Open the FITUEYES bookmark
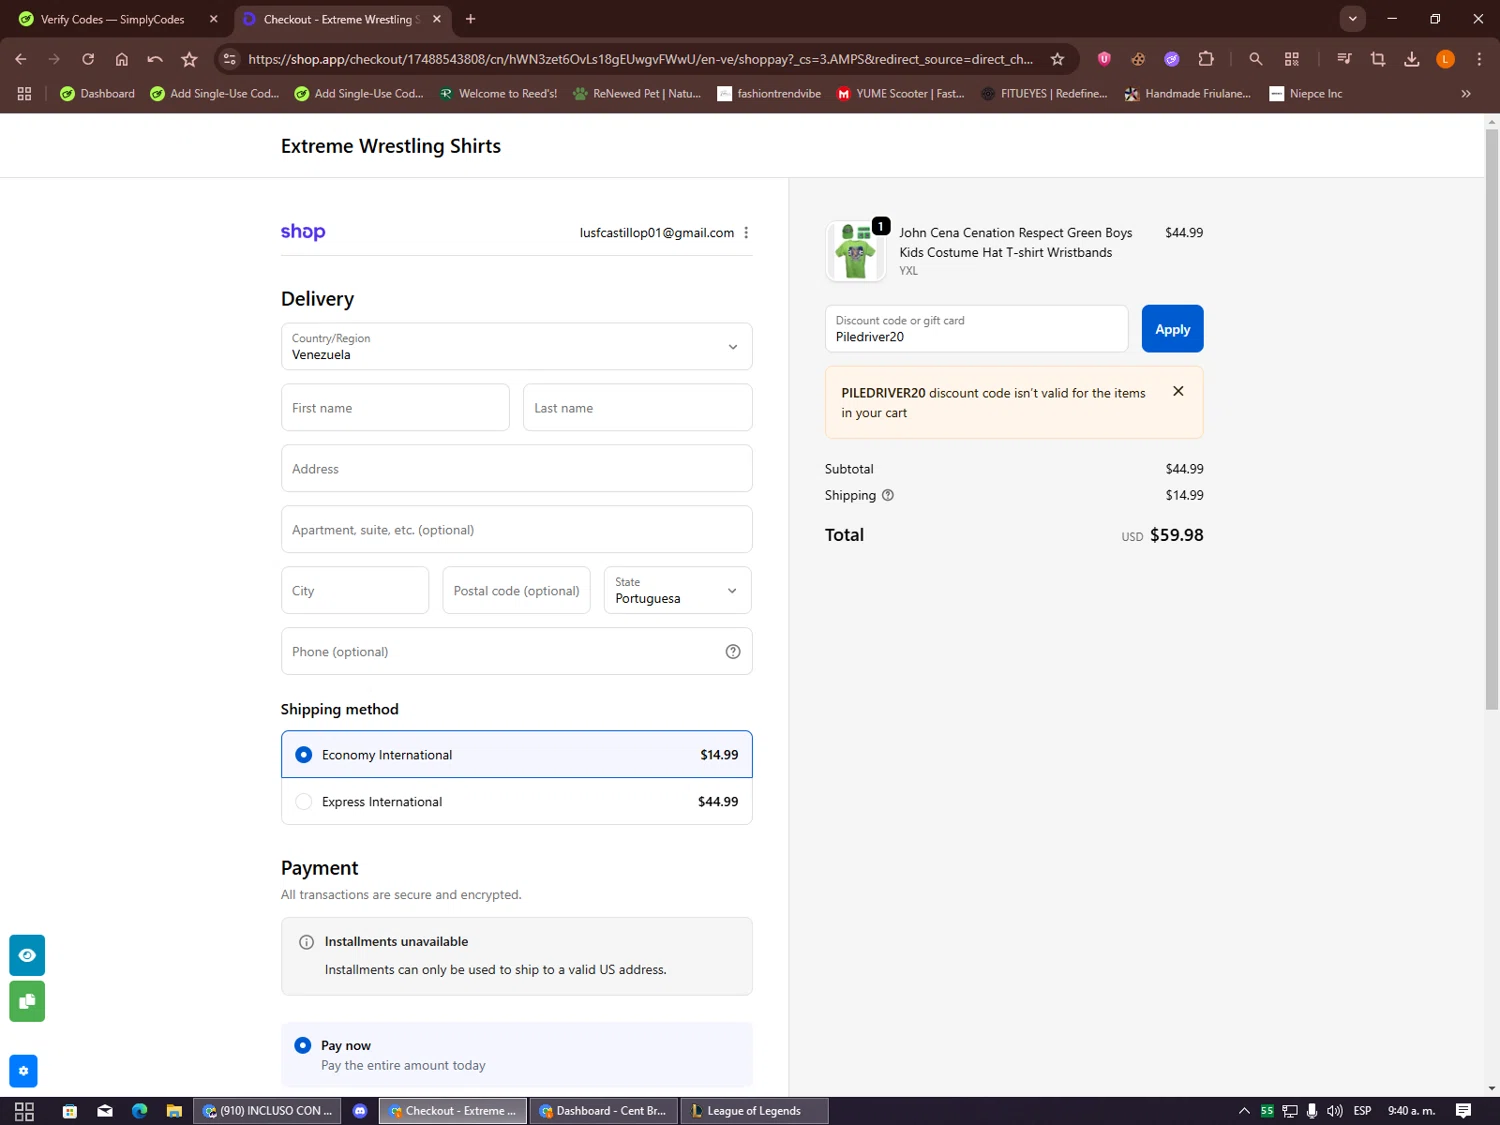Viewport: 1500px width, 1125px height. pos(1044,94)
